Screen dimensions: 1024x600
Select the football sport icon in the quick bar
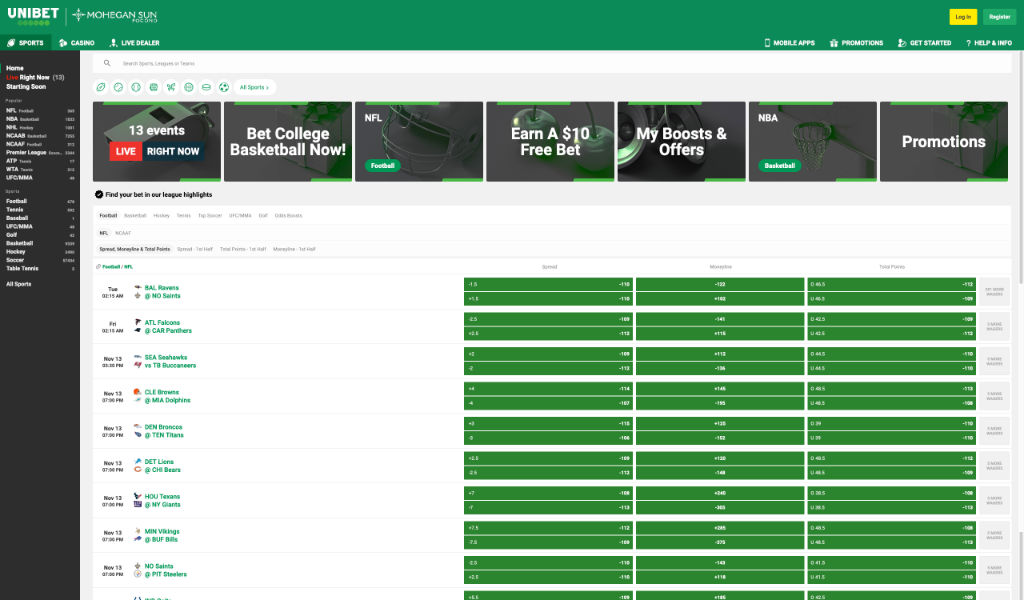point(101,87)
